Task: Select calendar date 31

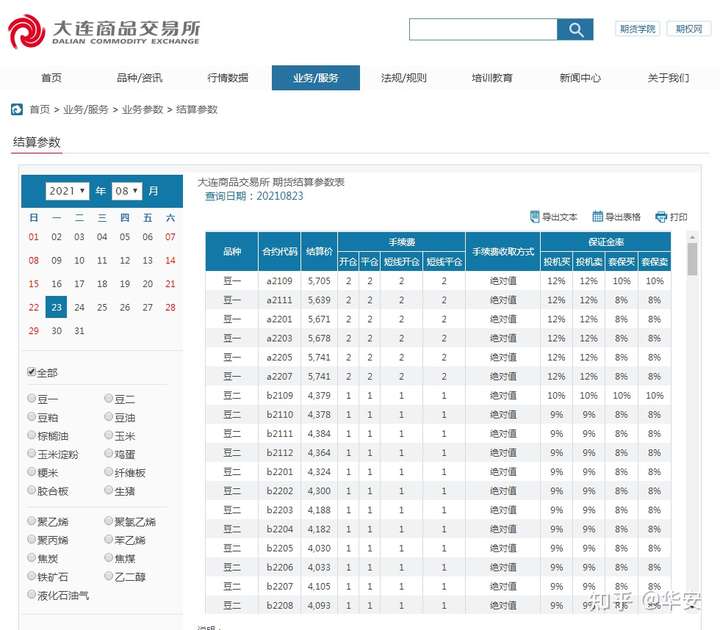Action: (79, 331)
